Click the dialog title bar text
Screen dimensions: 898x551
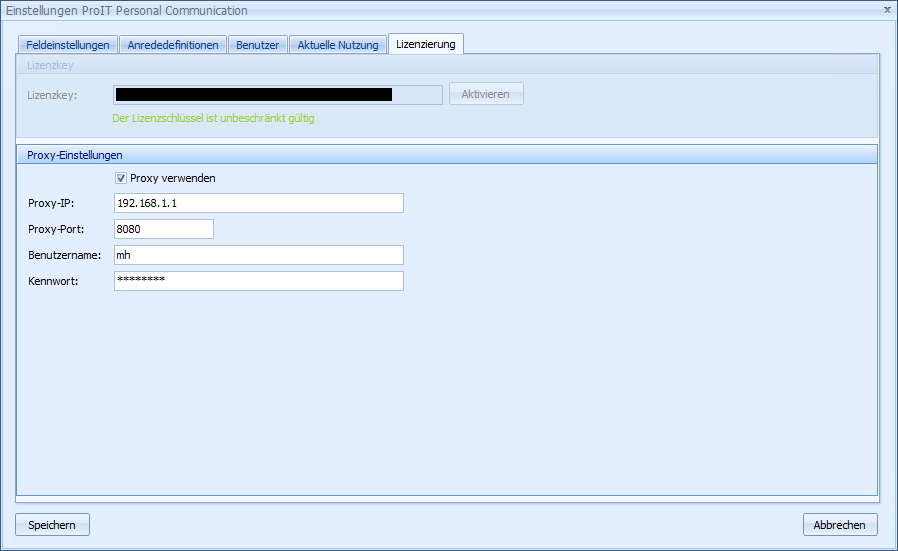(127, 10)
